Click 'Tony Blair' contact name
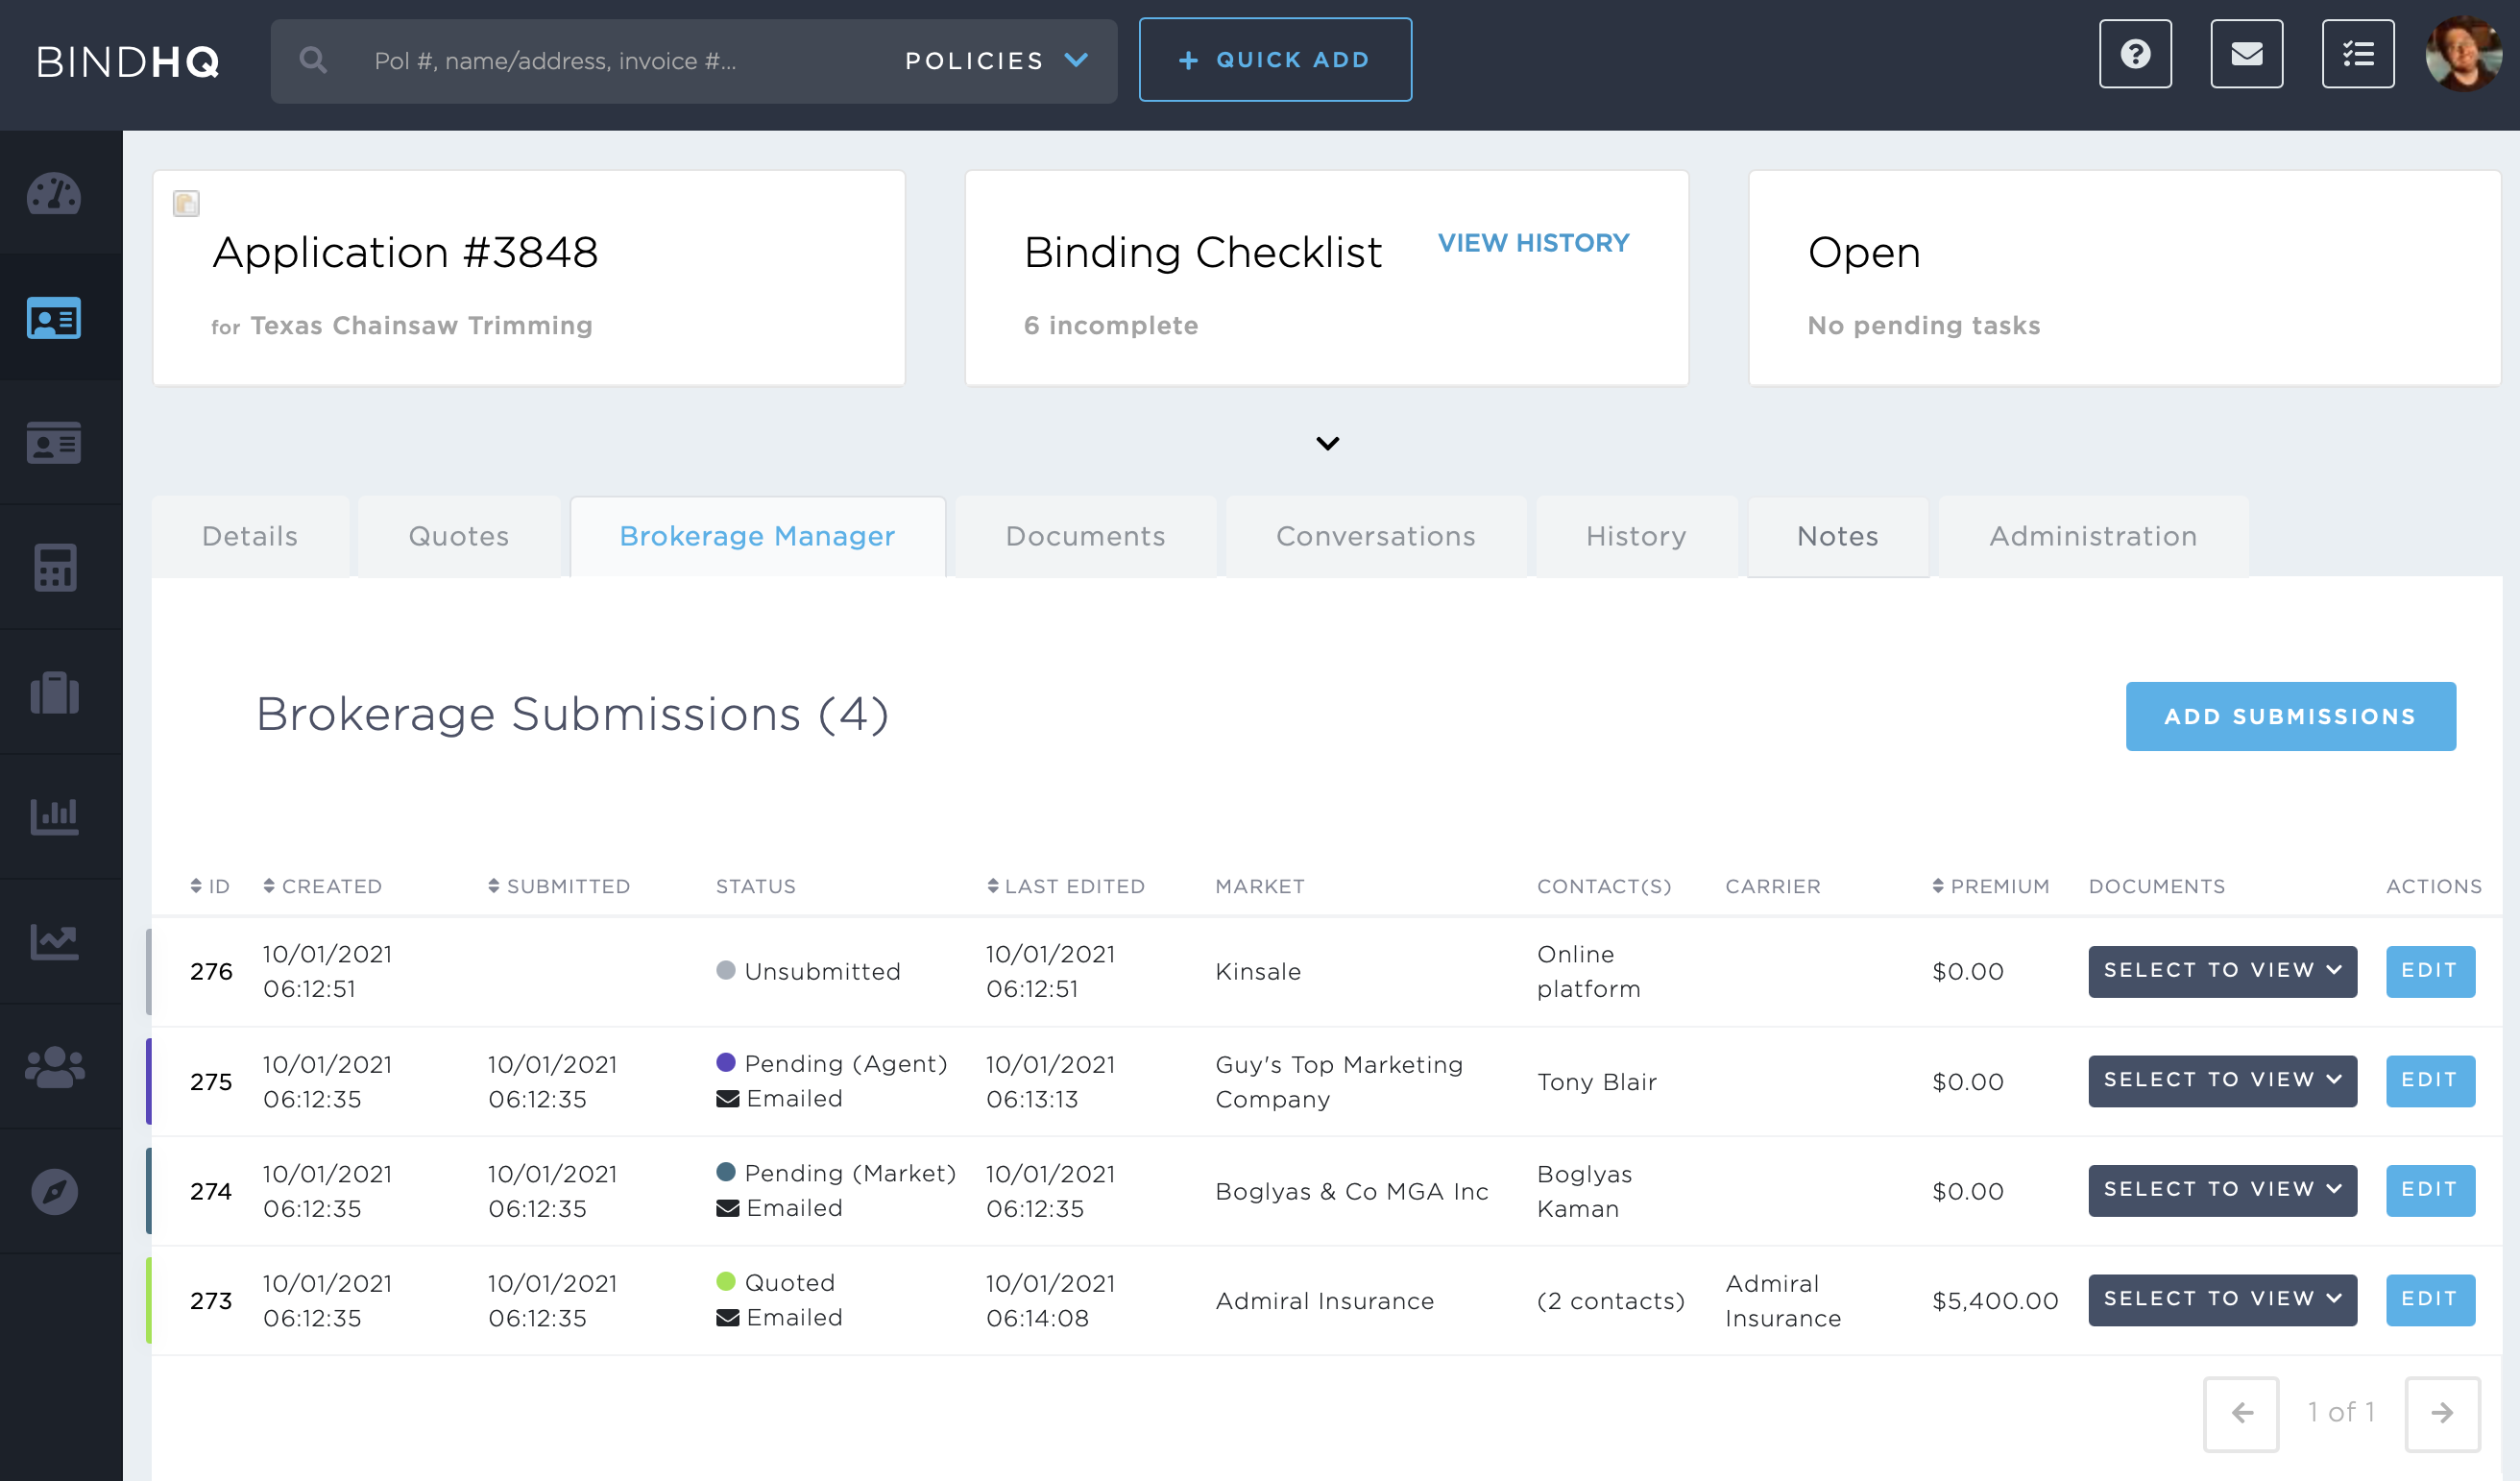Screen dimensions: 2520x1481 (x=1597, y=1082)
